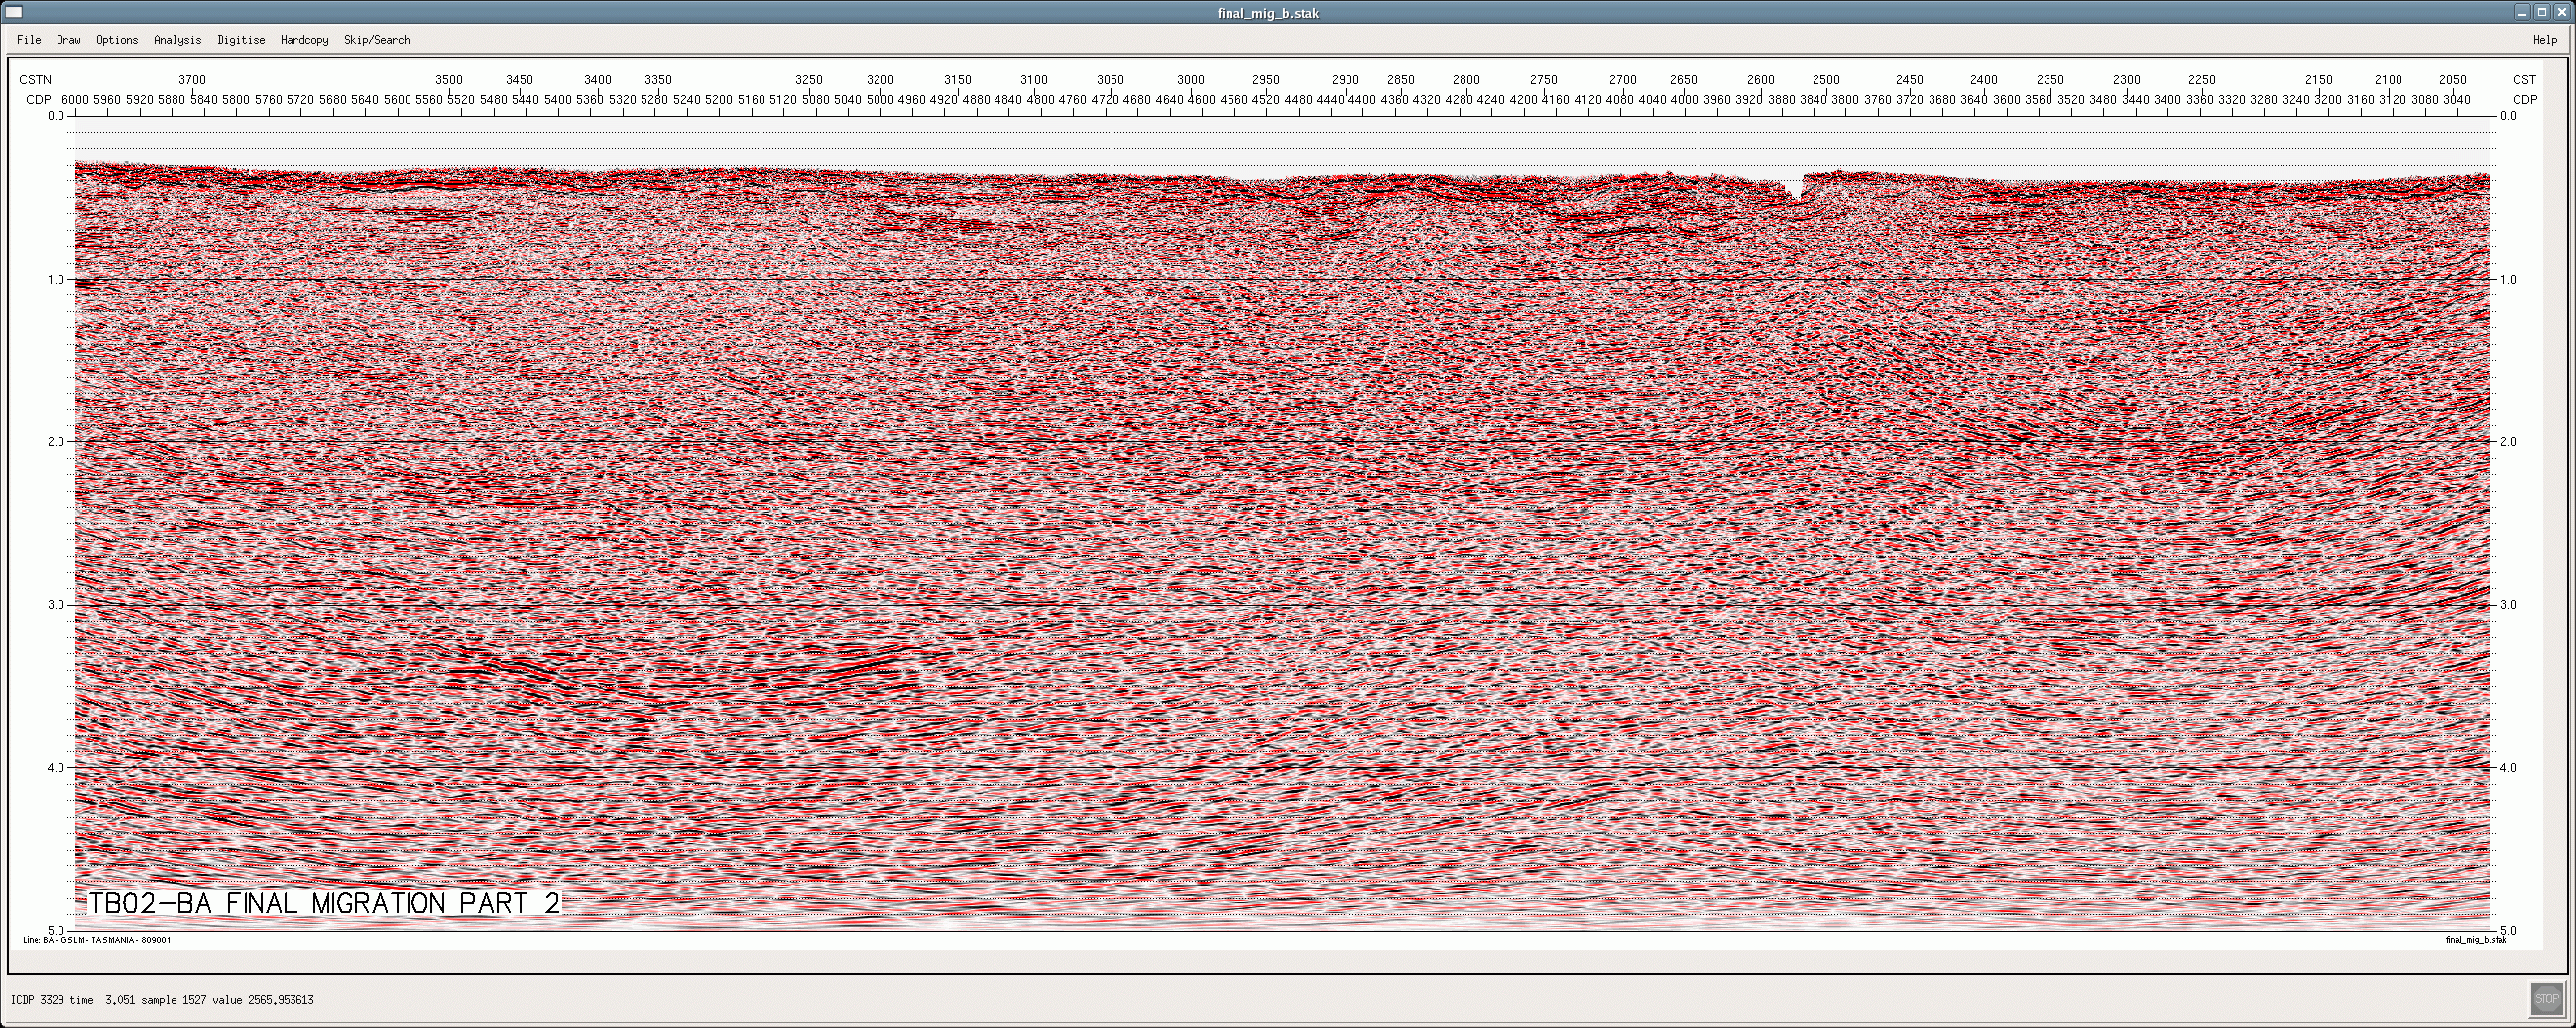Close the final_mig_b.stak window

click(x=2561, y=13)
